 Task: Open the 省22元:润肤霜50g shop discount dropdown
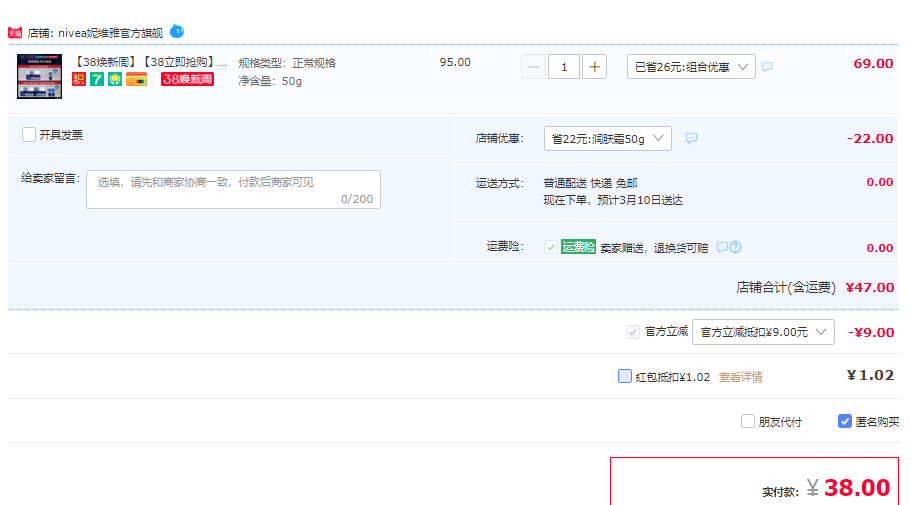(x=608, y=138)
